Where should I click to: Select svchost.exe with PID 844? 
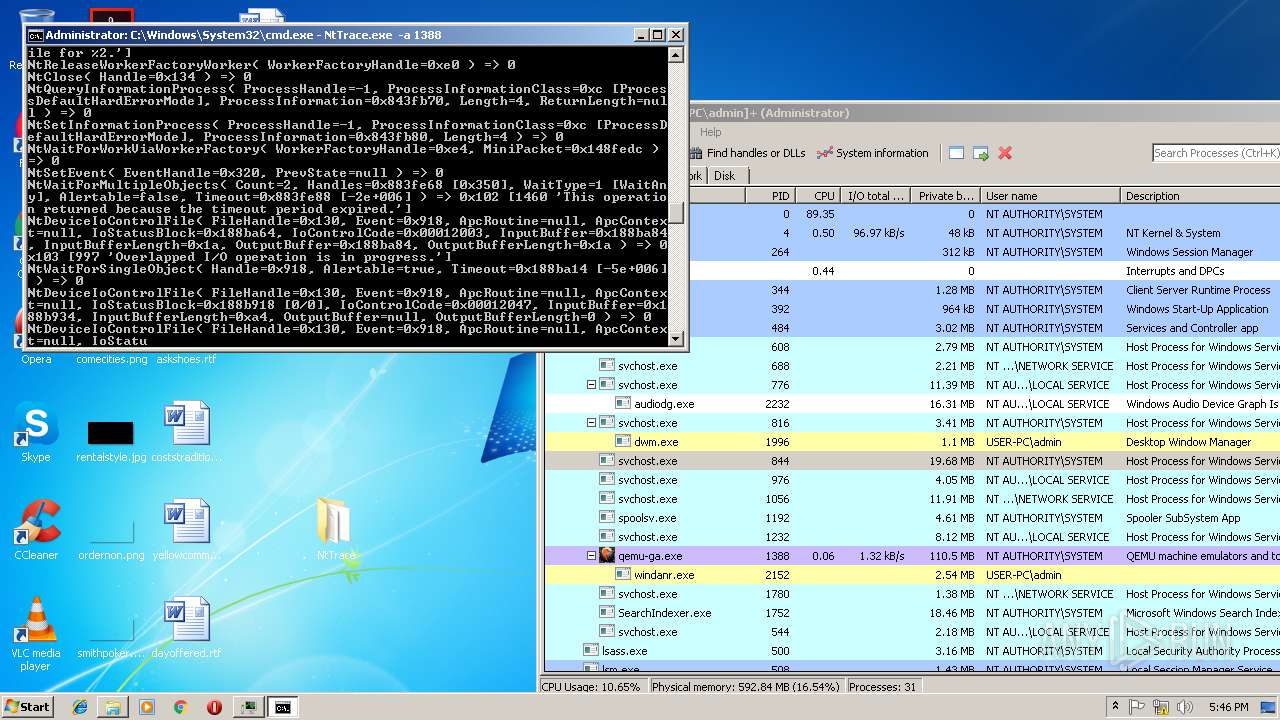click(912, 461)
